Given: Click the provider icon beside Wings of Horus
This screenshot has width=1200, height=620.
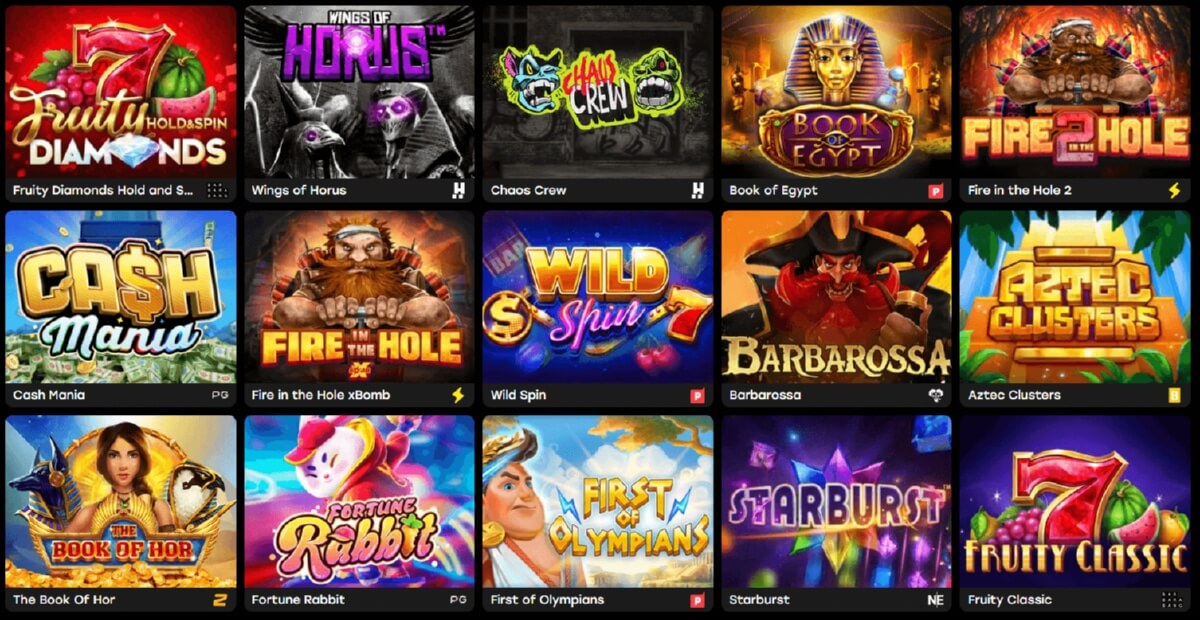Looking at the screenshot, I should coord(458,190).
